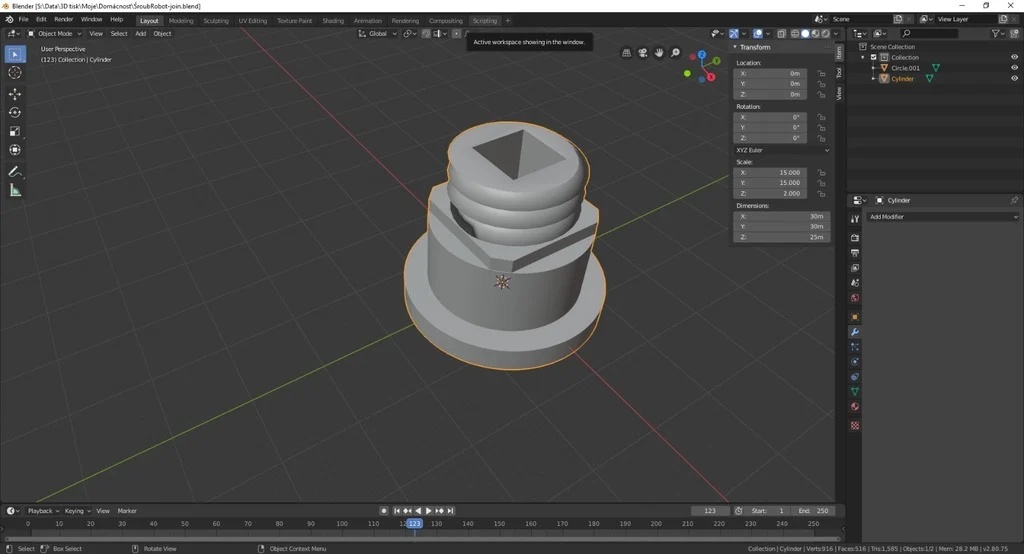This screenshot has height=554, width=1024.
Task: Toggle orthographic view with grid icon
Action: pyautogui.click(x=626, y=53)
